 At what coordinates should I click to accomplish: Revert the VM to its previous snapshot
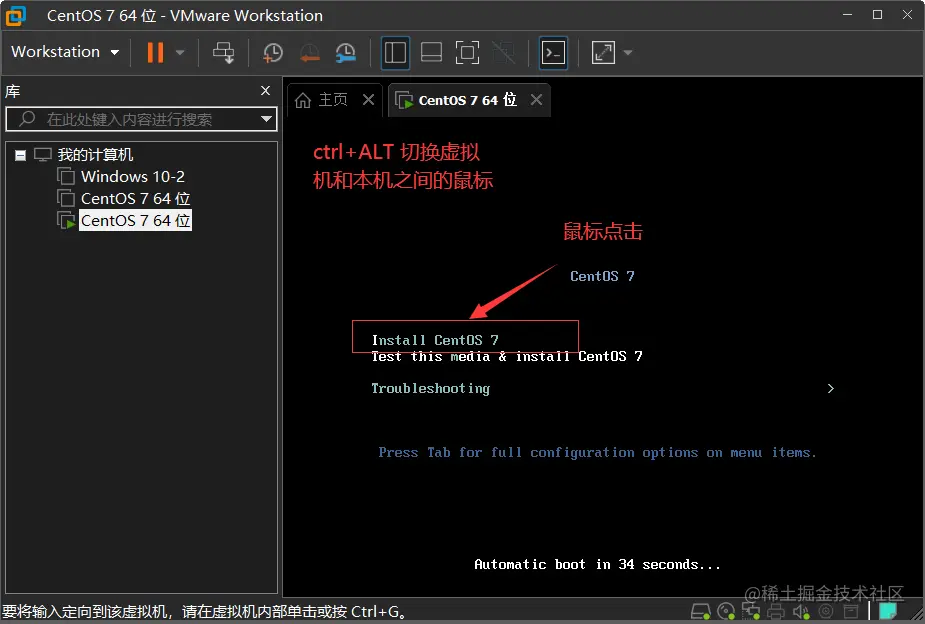310,52
